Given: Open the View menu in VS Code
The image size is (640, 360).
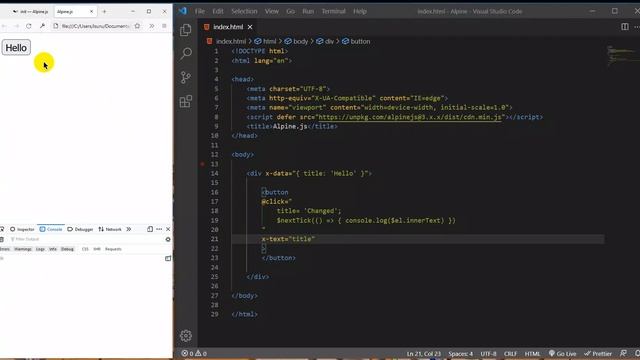Looking at the screenshot, I should coord(271,11).
